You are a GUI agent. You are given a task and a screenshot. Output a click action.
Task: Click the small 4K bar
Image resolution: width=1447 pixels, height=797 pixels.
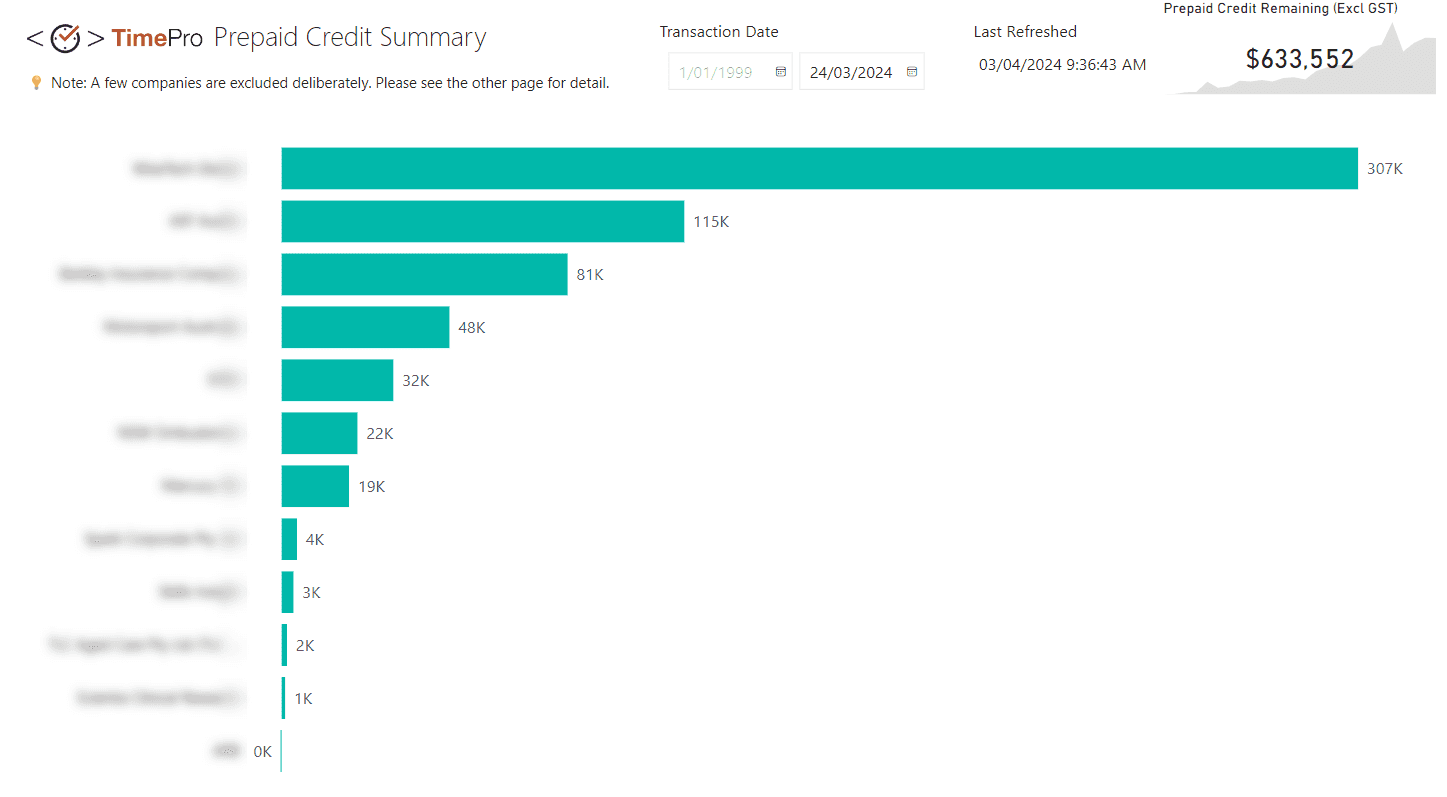tap(289, 539)
